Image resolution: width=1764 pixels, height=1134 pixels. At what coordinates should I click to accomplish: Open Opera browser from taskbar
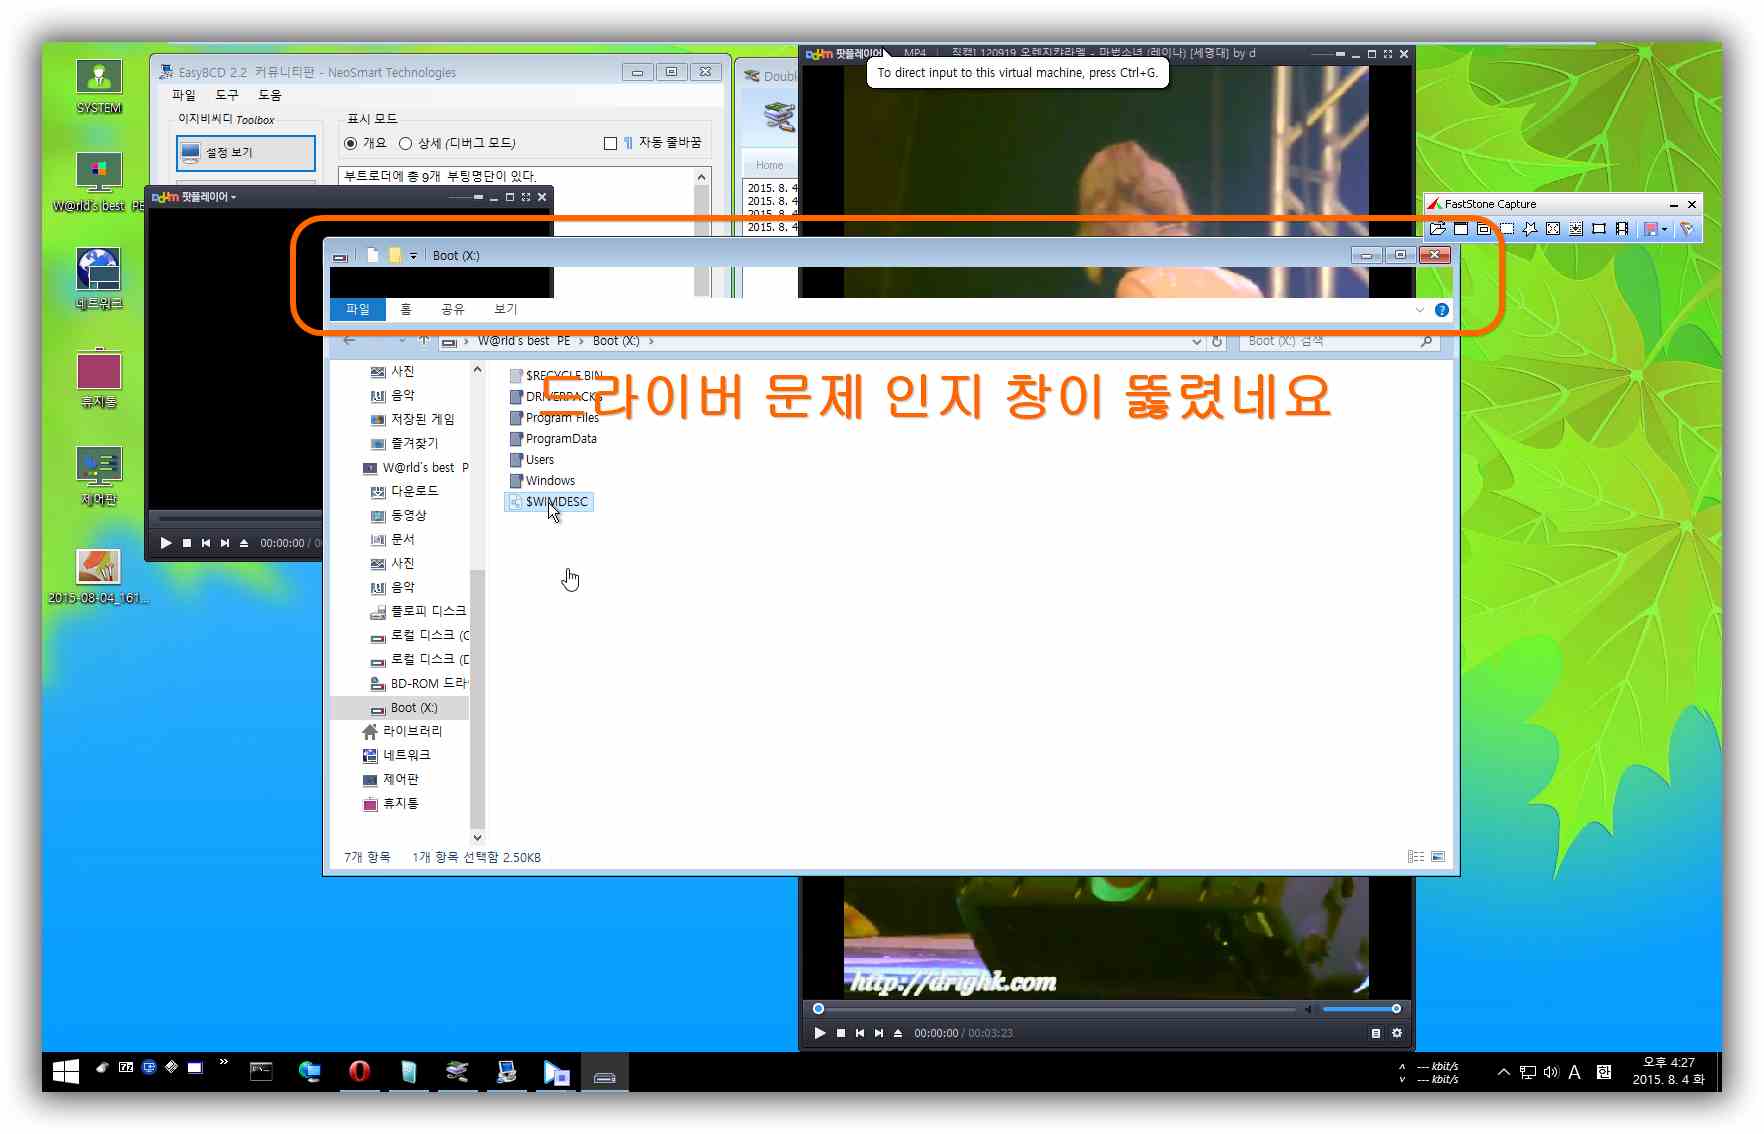click(x=359, y=1072)
